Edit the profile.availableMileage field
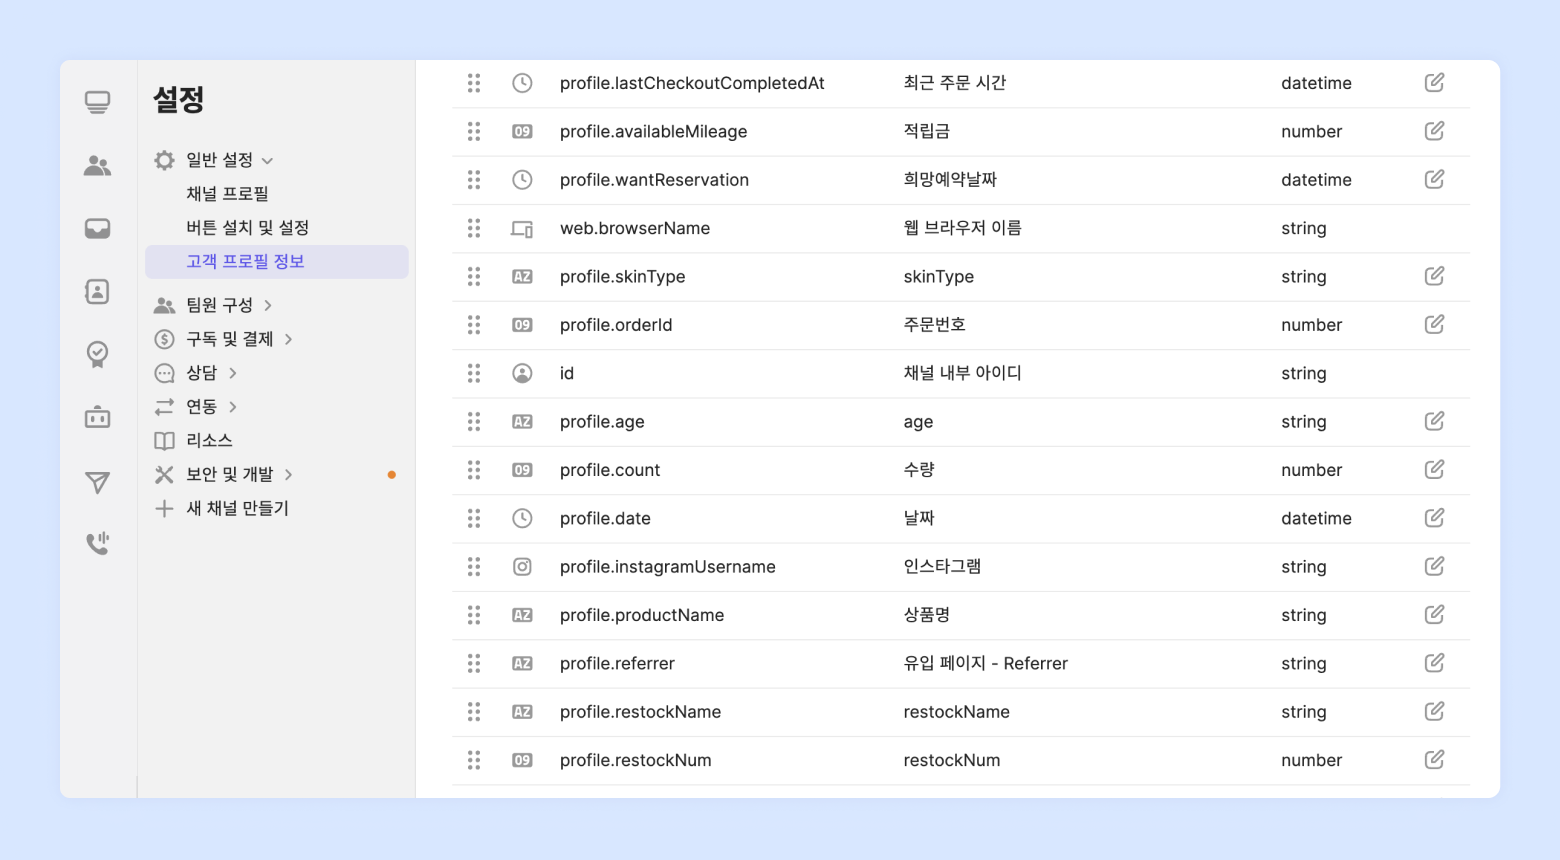Screen dimensions: 1560x860 1434,131
